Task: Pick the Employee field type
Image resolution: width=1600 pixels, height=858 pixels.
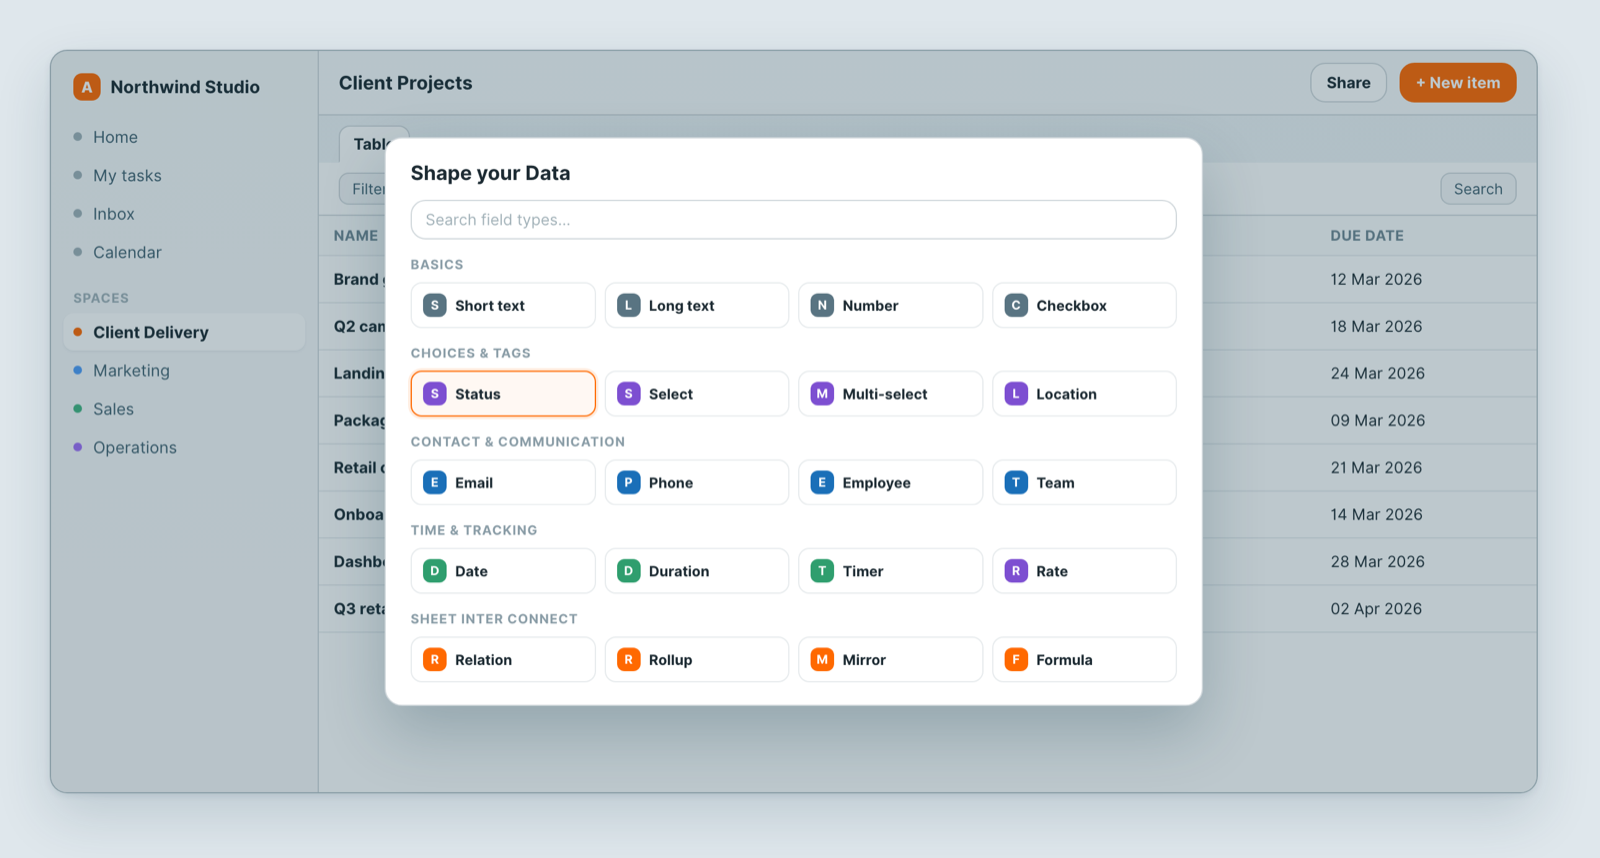Action: pos(890,482)
